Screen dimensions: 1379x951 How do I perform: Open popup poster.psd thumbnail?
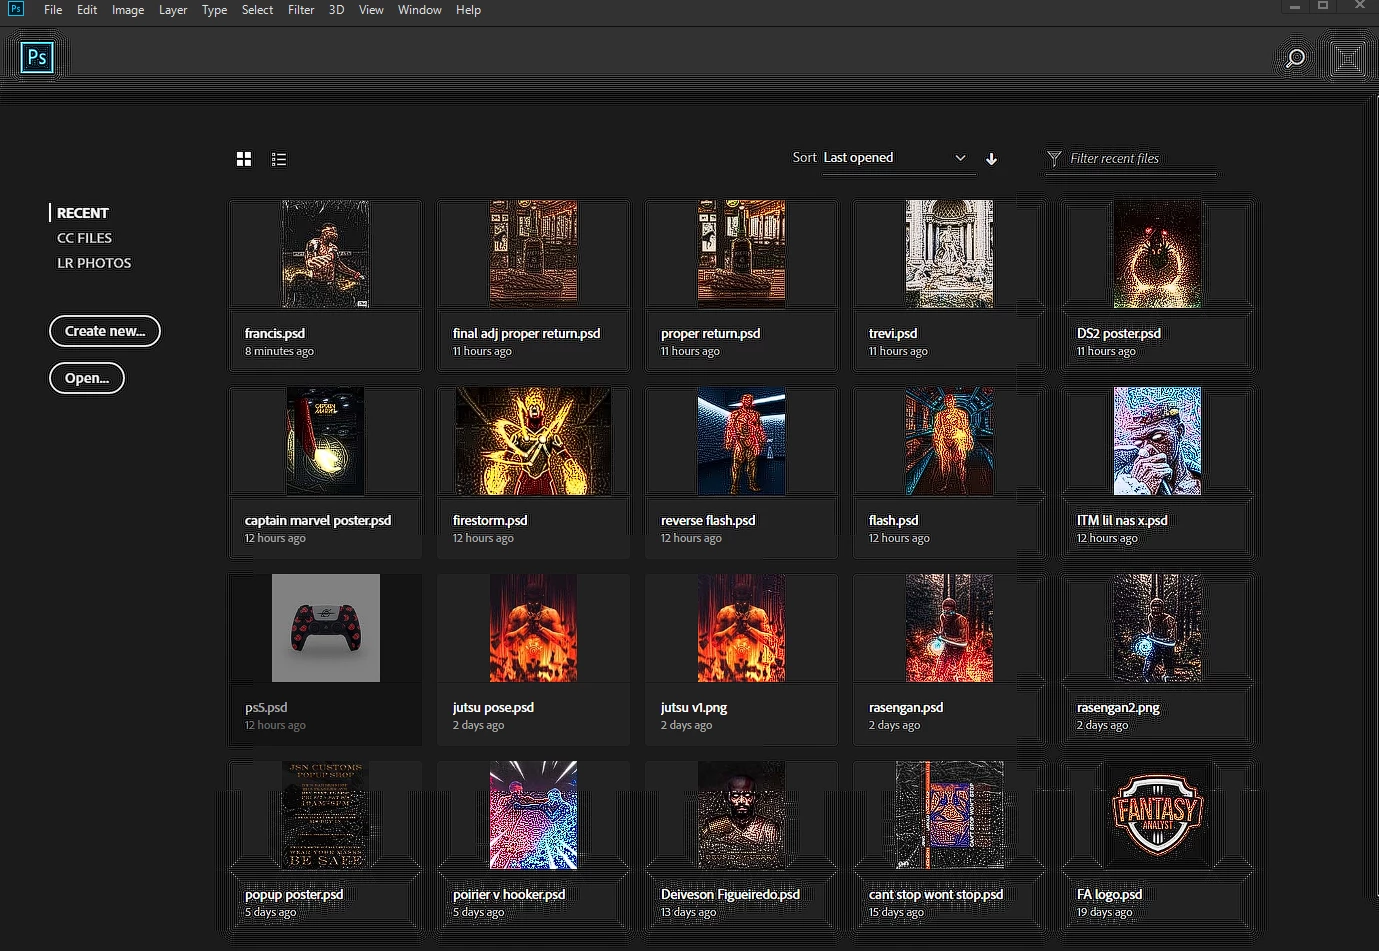click(x=325, y=815)
